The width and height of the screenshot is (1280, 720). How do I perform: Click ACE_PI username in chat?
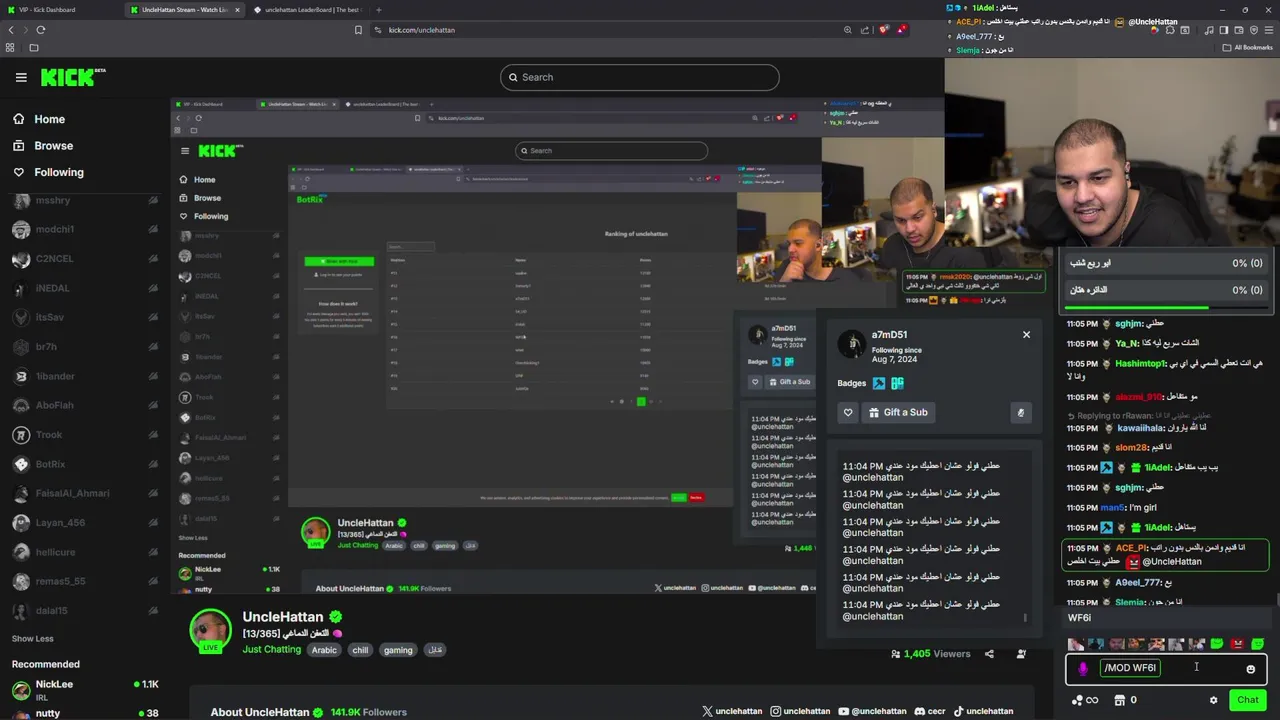pos(1132,548)
